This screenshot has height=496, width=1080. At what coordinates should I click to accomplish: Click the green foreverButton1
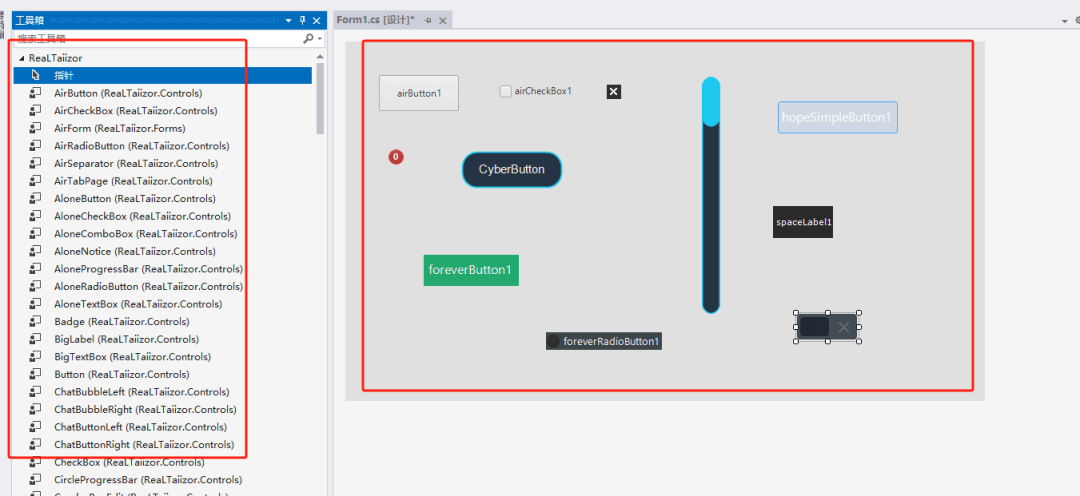pyautogui.click(x=471, y=270)
